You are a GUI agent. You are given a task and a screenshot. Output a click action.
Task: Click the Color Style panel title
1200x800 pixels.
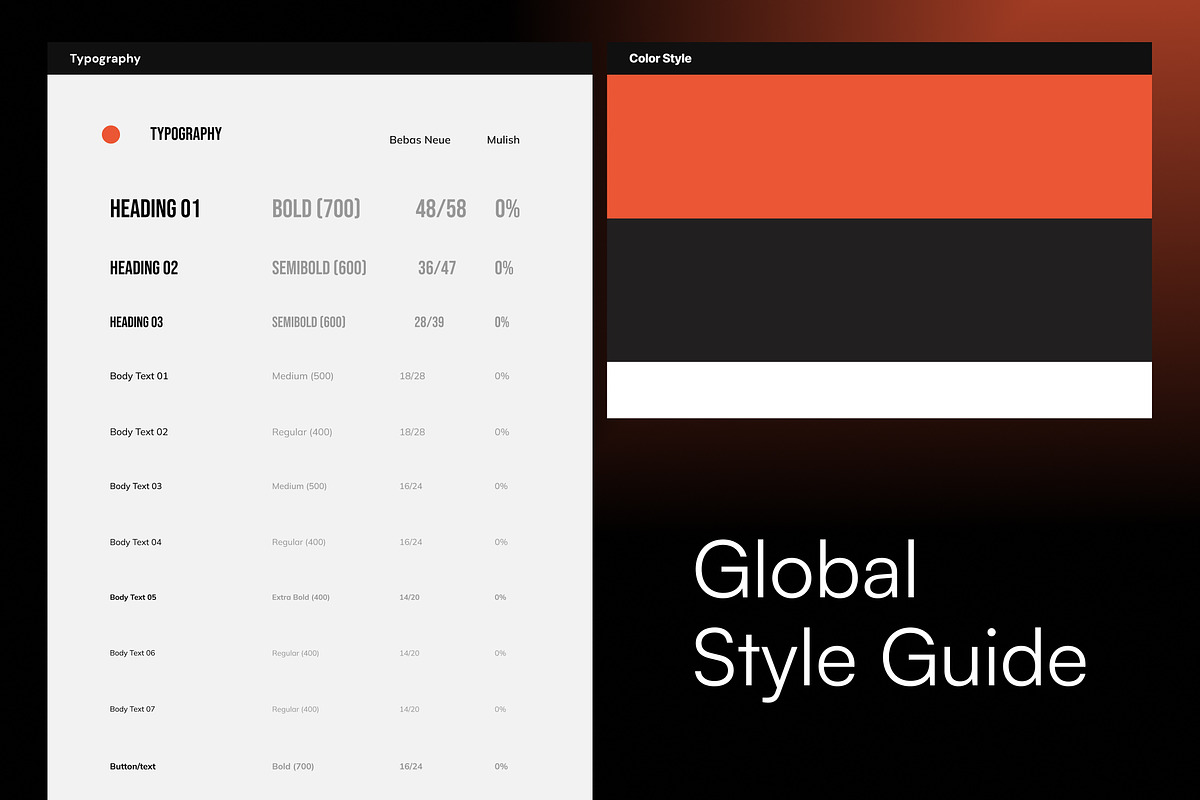(660, 59)
